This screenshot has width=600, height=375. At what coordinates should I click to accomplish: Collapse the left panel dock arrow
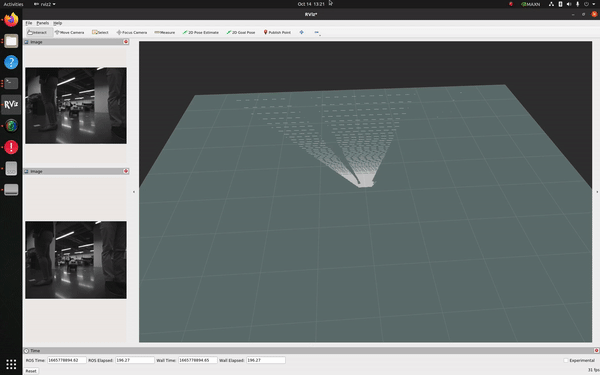pos(134,192)
